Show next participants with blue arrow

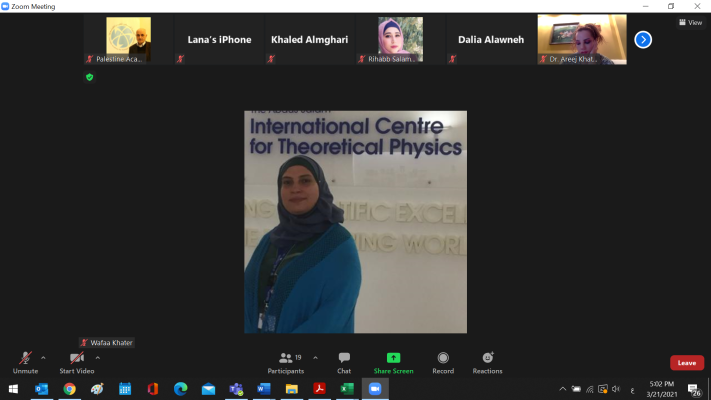[643, 40]
